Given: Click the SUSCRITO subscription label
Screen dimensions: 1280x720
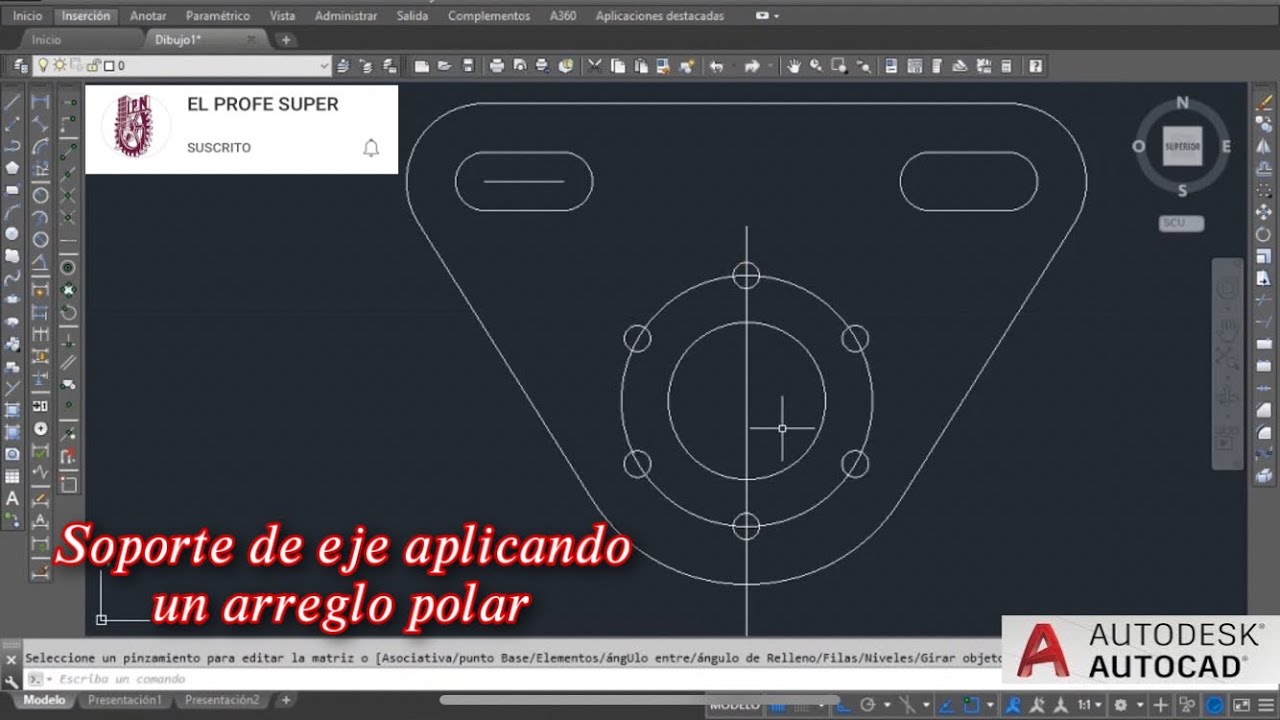Looking at the screenshot, I should coord(219,148).
